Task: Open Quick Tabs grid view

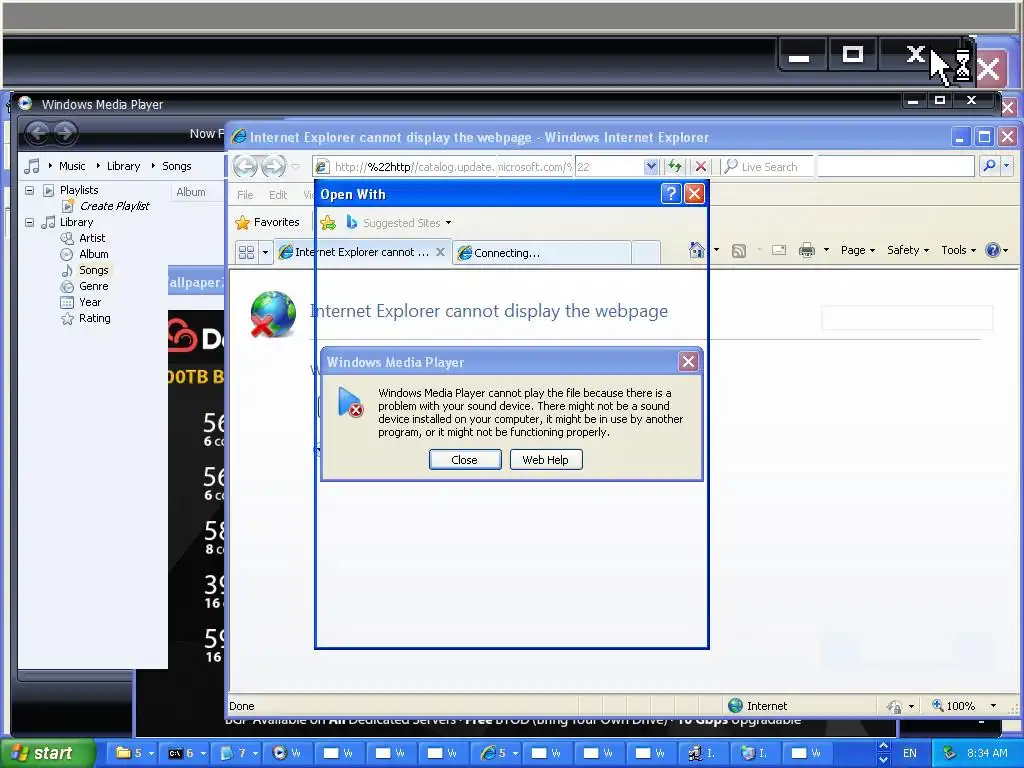Action: tap(246, 252)
